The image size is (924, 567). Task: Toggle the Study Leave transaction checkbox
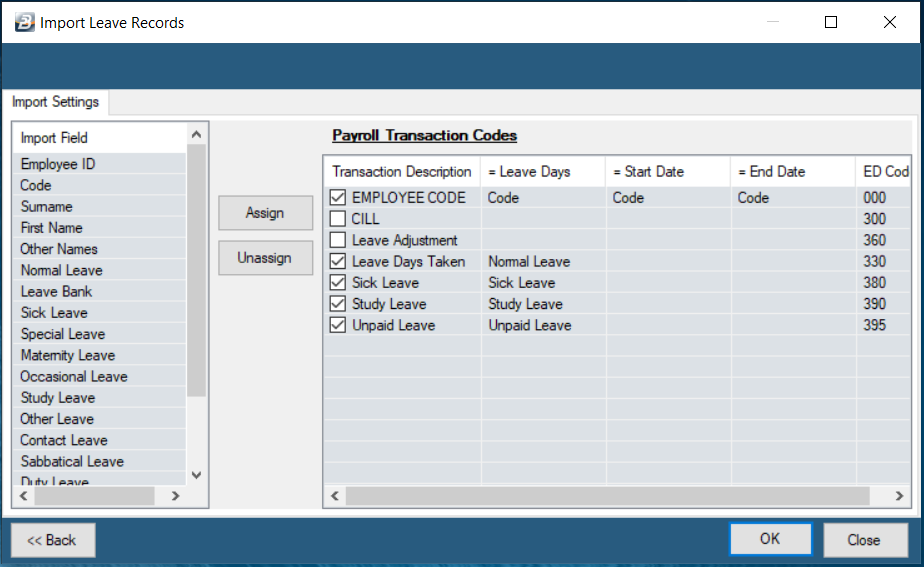click(x=338, y=304)
